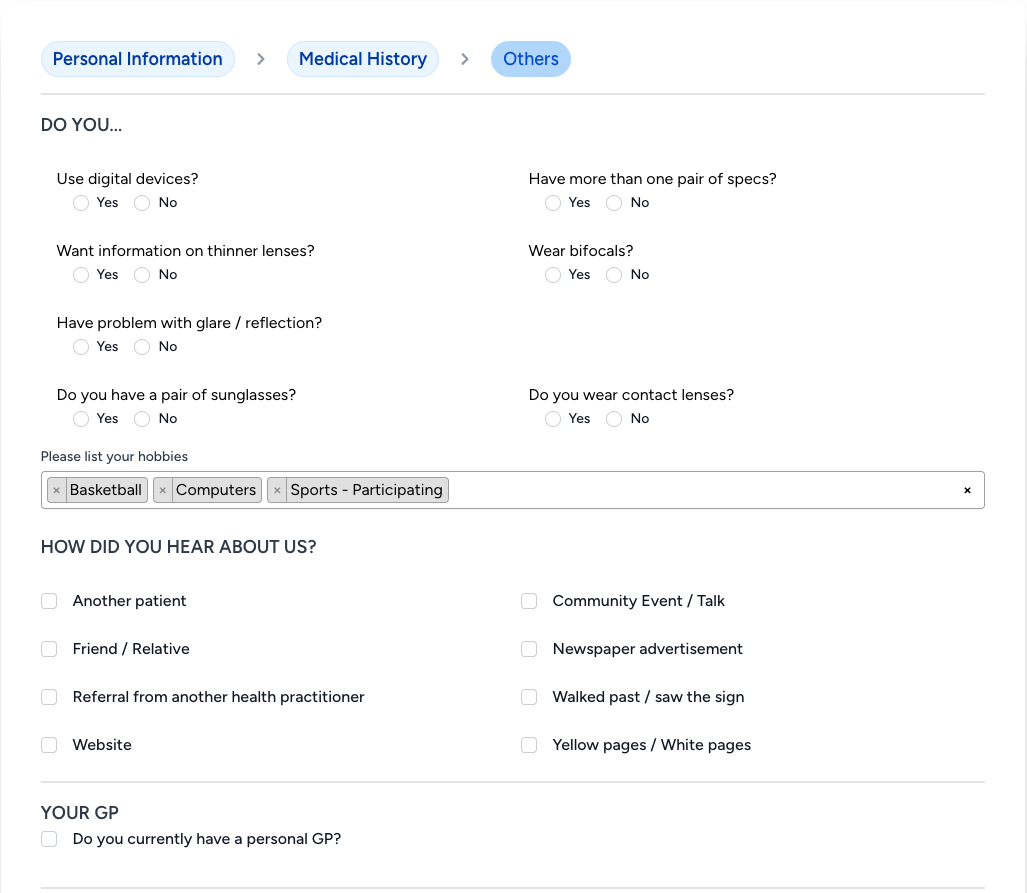Click the chevron after Personal Information
1027x893 pixels.
point(260,59)
